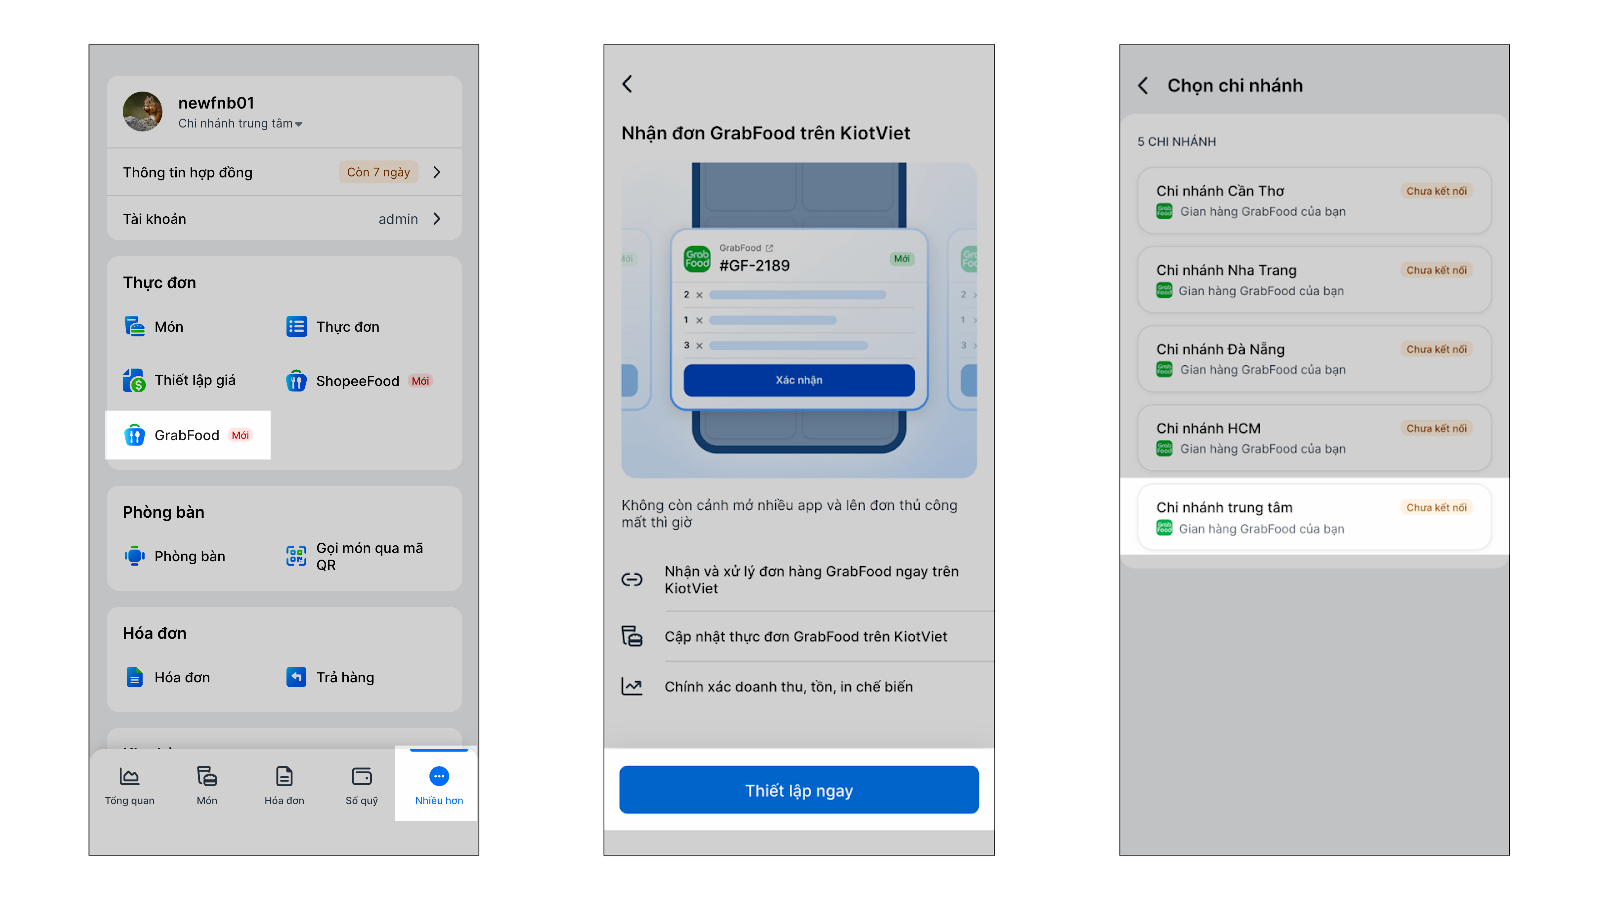The width and height of the screenshot is (1600, 900).
Task: Switch to the Hóa đơn bottom tab
Action: (x=284, y=785)
